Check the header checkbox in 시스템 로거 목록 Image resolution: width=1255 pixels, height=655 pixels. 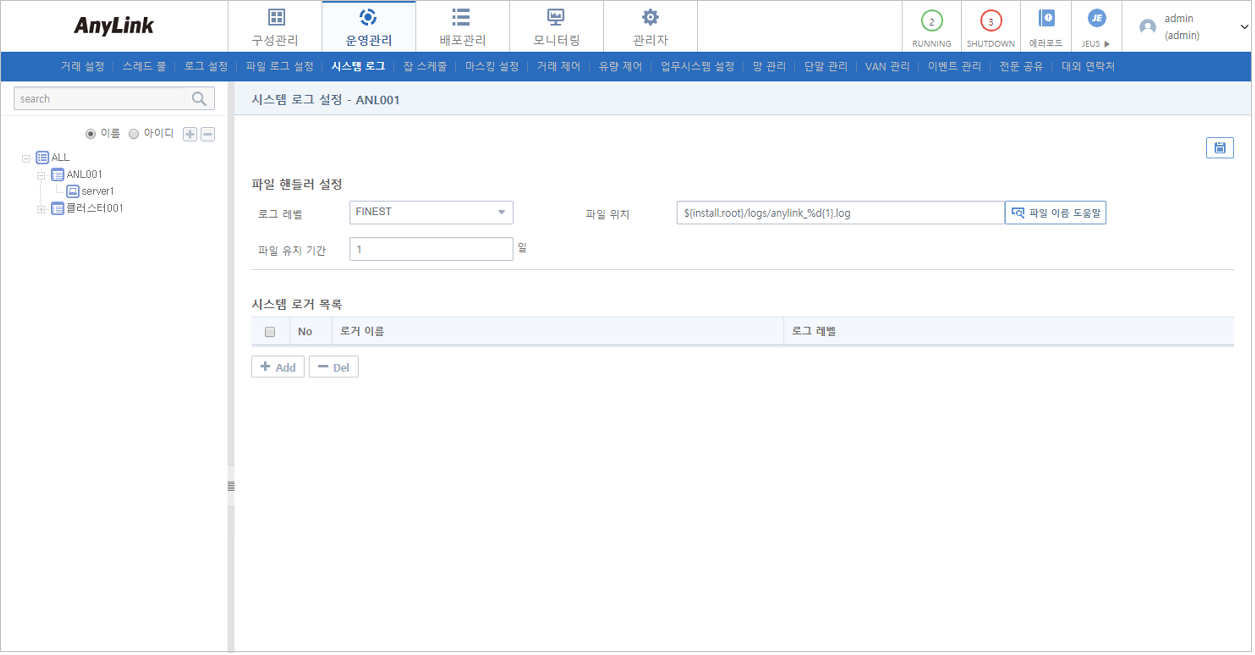coord(269,331)
